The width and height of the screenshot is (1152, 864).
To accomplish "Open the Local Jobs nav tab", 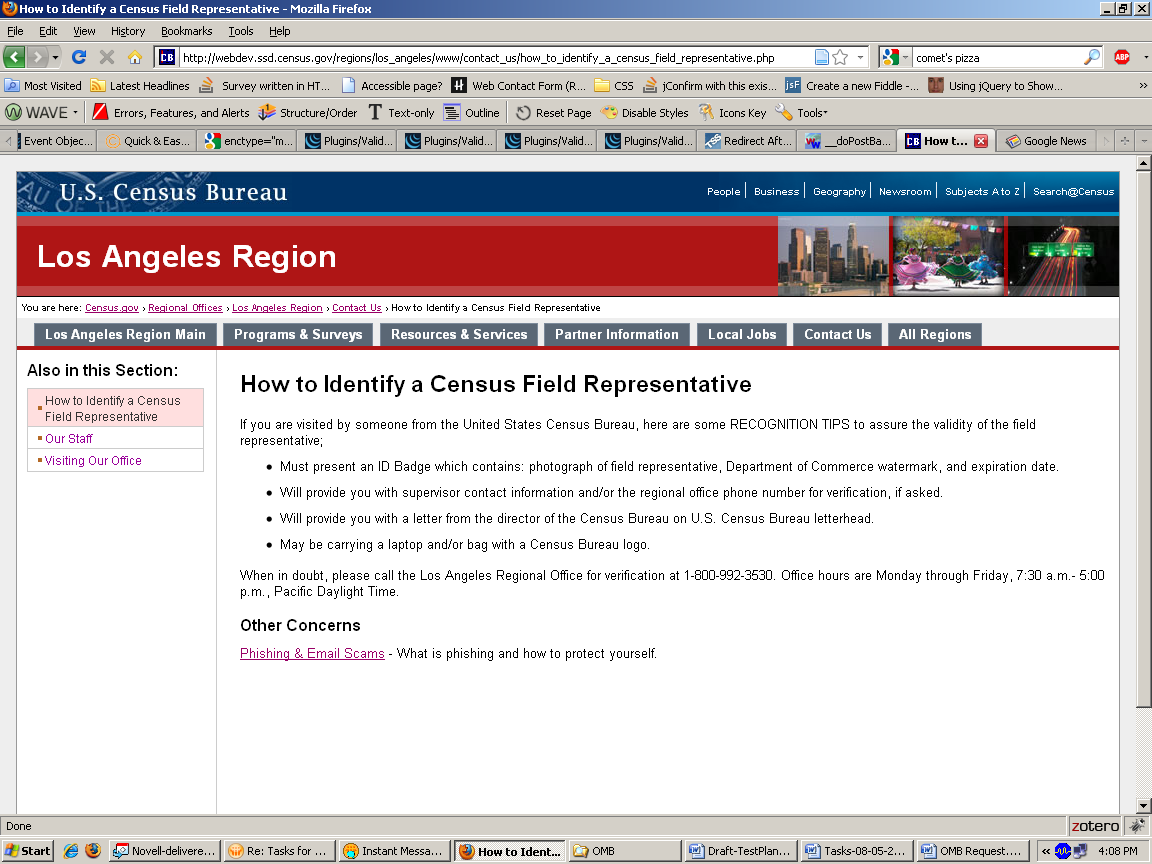I will tap(742, 334).
